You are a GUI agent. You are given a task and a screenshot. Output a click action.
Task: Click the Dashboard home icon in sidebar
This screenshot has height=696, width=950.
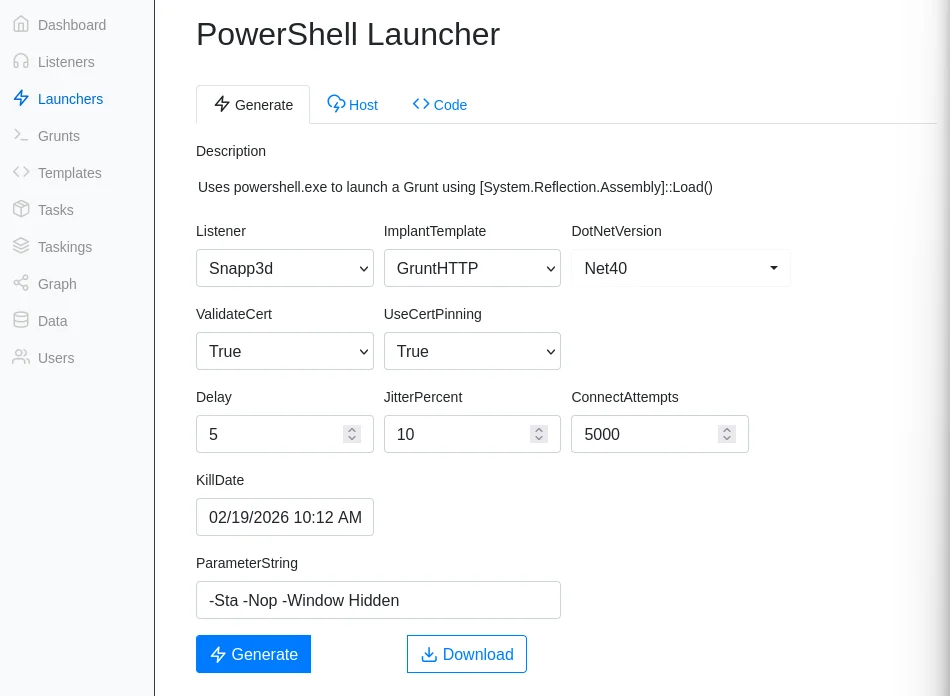[x=21, y=25]
